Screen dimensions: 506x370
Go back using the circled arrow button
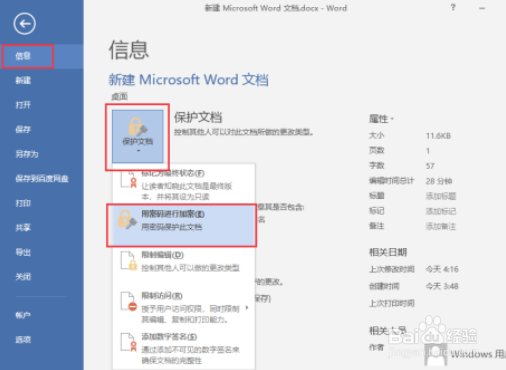tap(24, 24)
